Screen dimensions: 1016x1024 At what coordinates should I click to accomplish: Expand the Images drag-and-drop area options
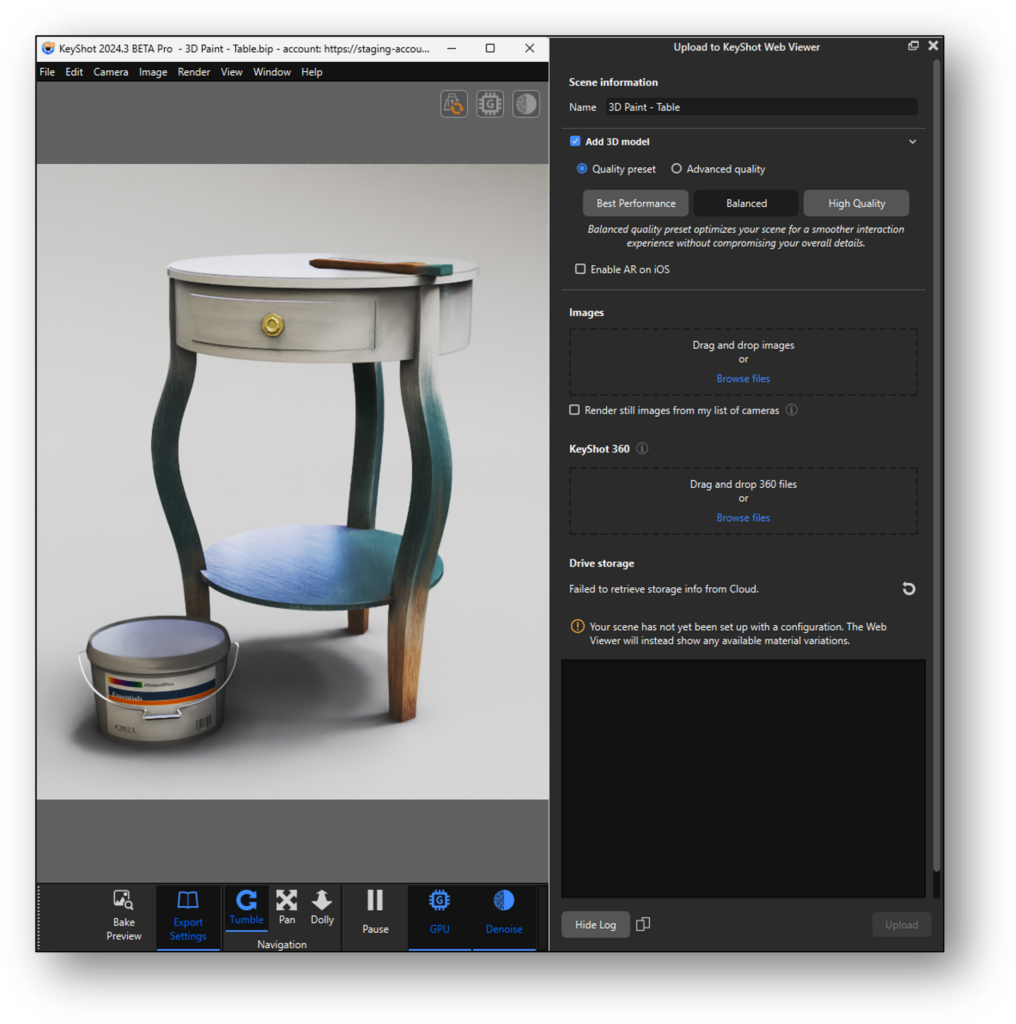[743, 378]
